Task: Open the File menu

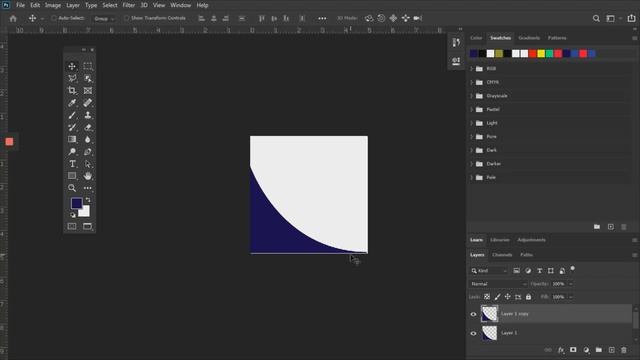Action: click(20, 5)
